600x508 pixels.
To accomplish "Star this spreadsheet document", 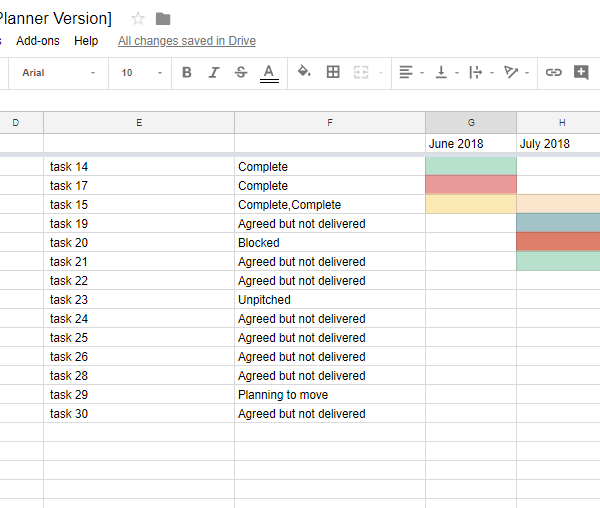I will tap(138, 19).
